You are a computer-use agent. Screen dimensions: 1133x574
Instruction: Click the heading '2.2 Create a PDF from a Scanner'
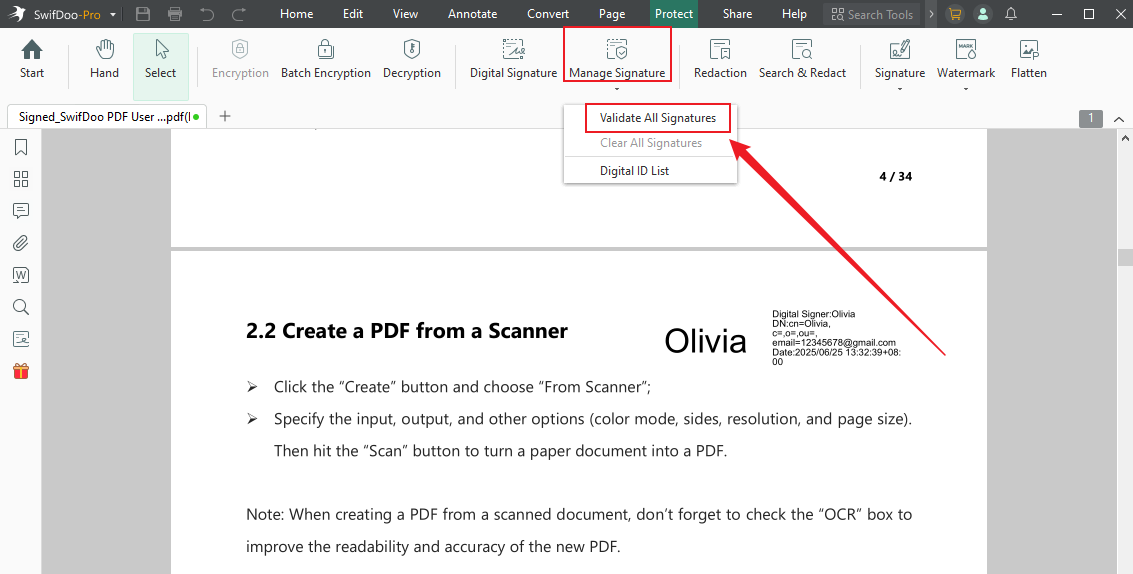coord(407,330)
